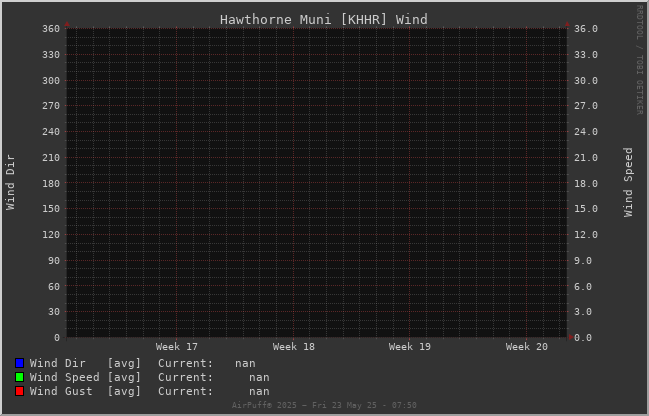
Task: Click the nan value on Wind Dir row
Action: [245, 363]
